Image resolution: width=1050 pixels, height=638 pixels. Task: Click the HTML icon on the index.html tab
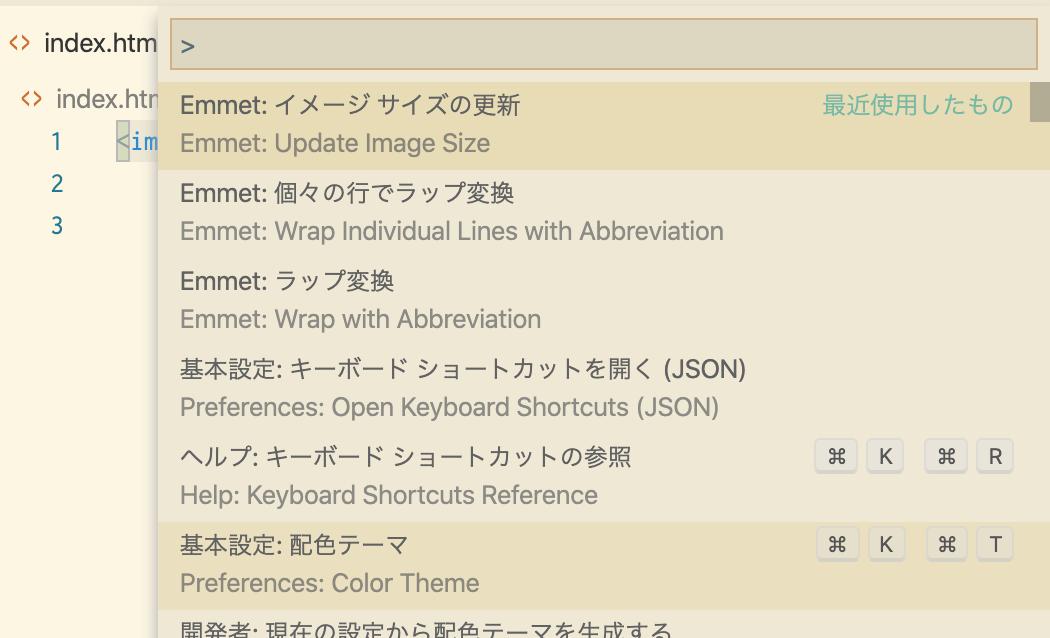(x=17, y=43)
